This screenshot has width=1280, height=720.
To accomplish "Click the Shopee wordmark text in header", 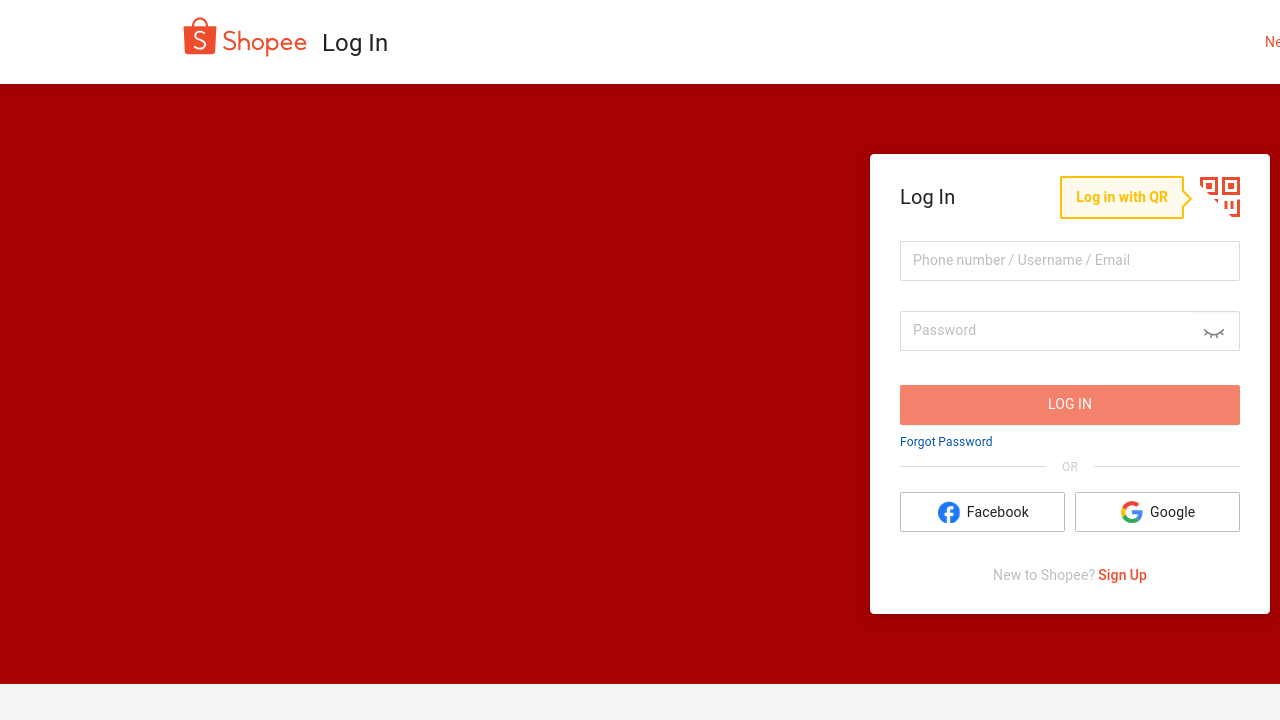I will [x=264, y=42].
